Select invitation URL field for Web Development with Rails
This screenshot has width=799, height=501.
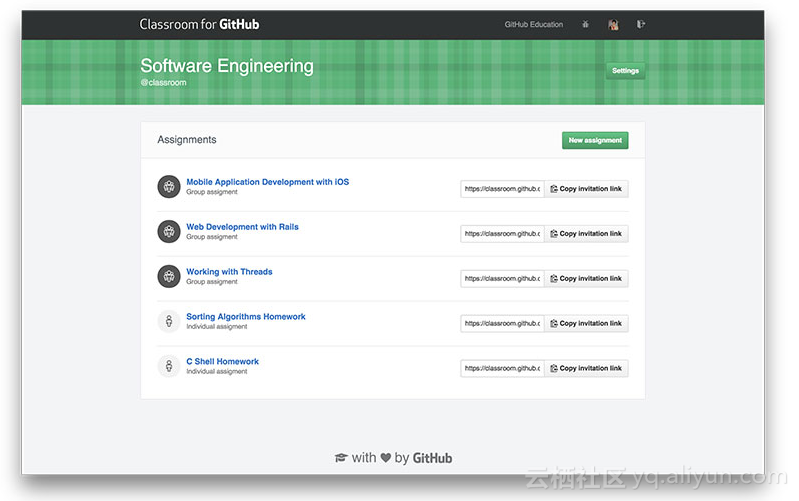click(502, 233)
